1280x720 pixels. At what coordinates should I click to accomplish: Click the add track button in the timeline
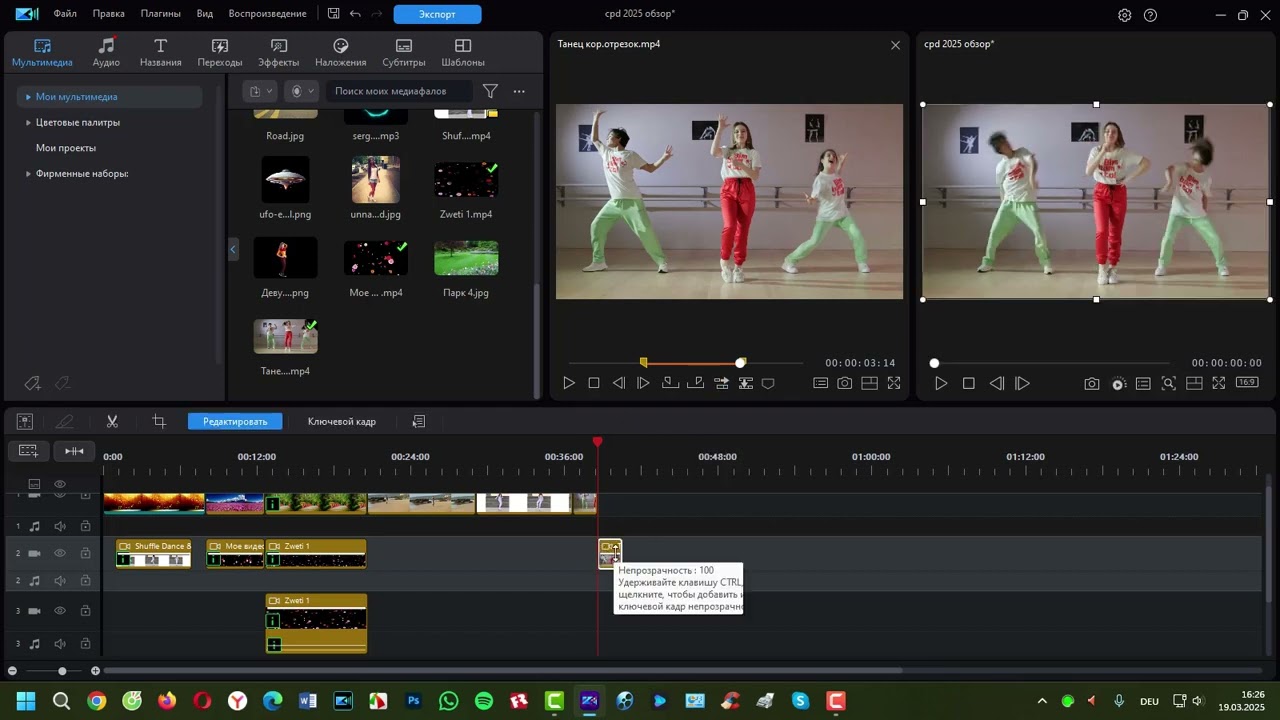28,451
